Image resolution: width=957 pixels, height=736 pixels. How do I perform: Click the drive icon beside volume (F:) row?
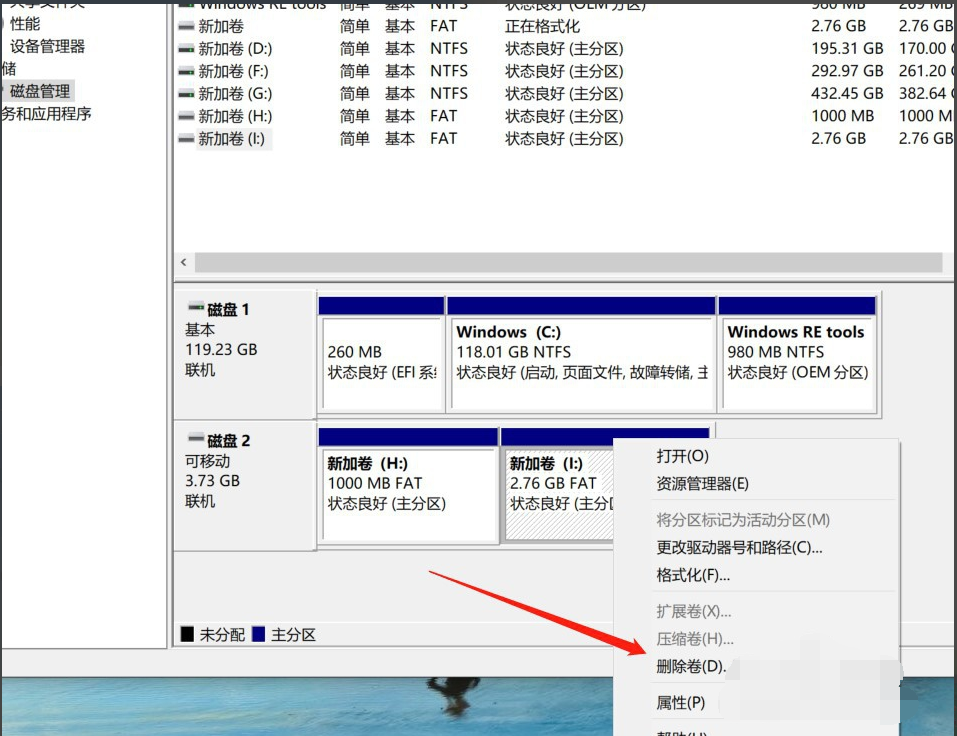tap(186, 71)
